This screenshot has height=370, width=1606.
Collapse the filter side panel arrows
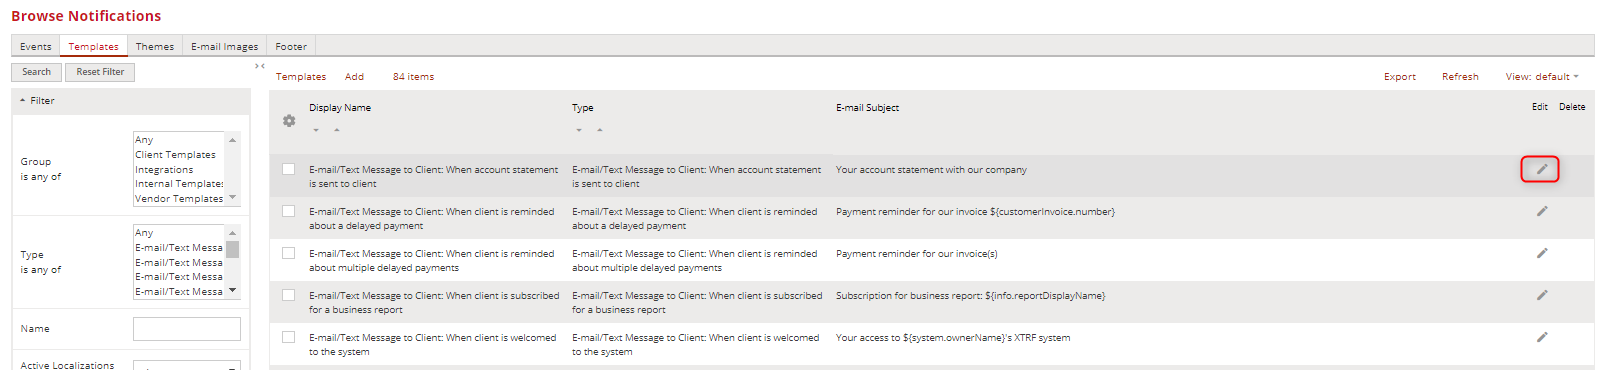[x=260, y=66]
